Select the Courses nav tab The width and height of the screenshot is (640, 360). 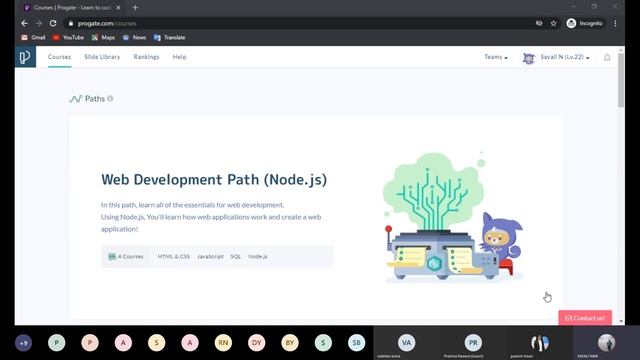59,57
